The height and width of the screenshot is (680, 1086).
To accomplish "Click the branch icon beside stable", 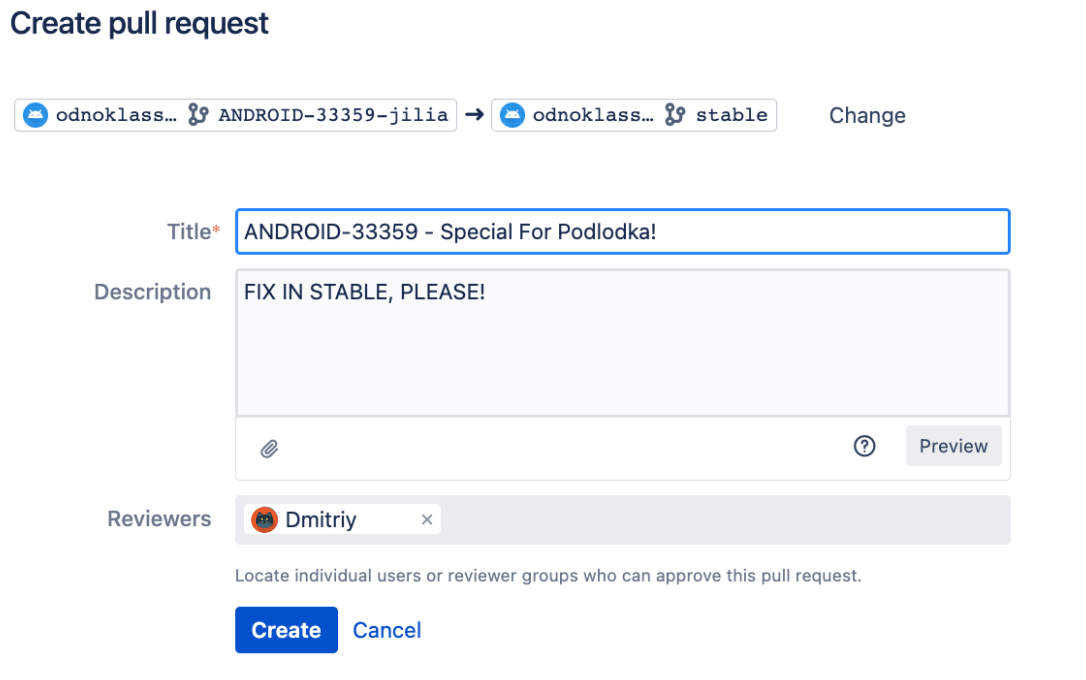I will [x=675, y=115].
